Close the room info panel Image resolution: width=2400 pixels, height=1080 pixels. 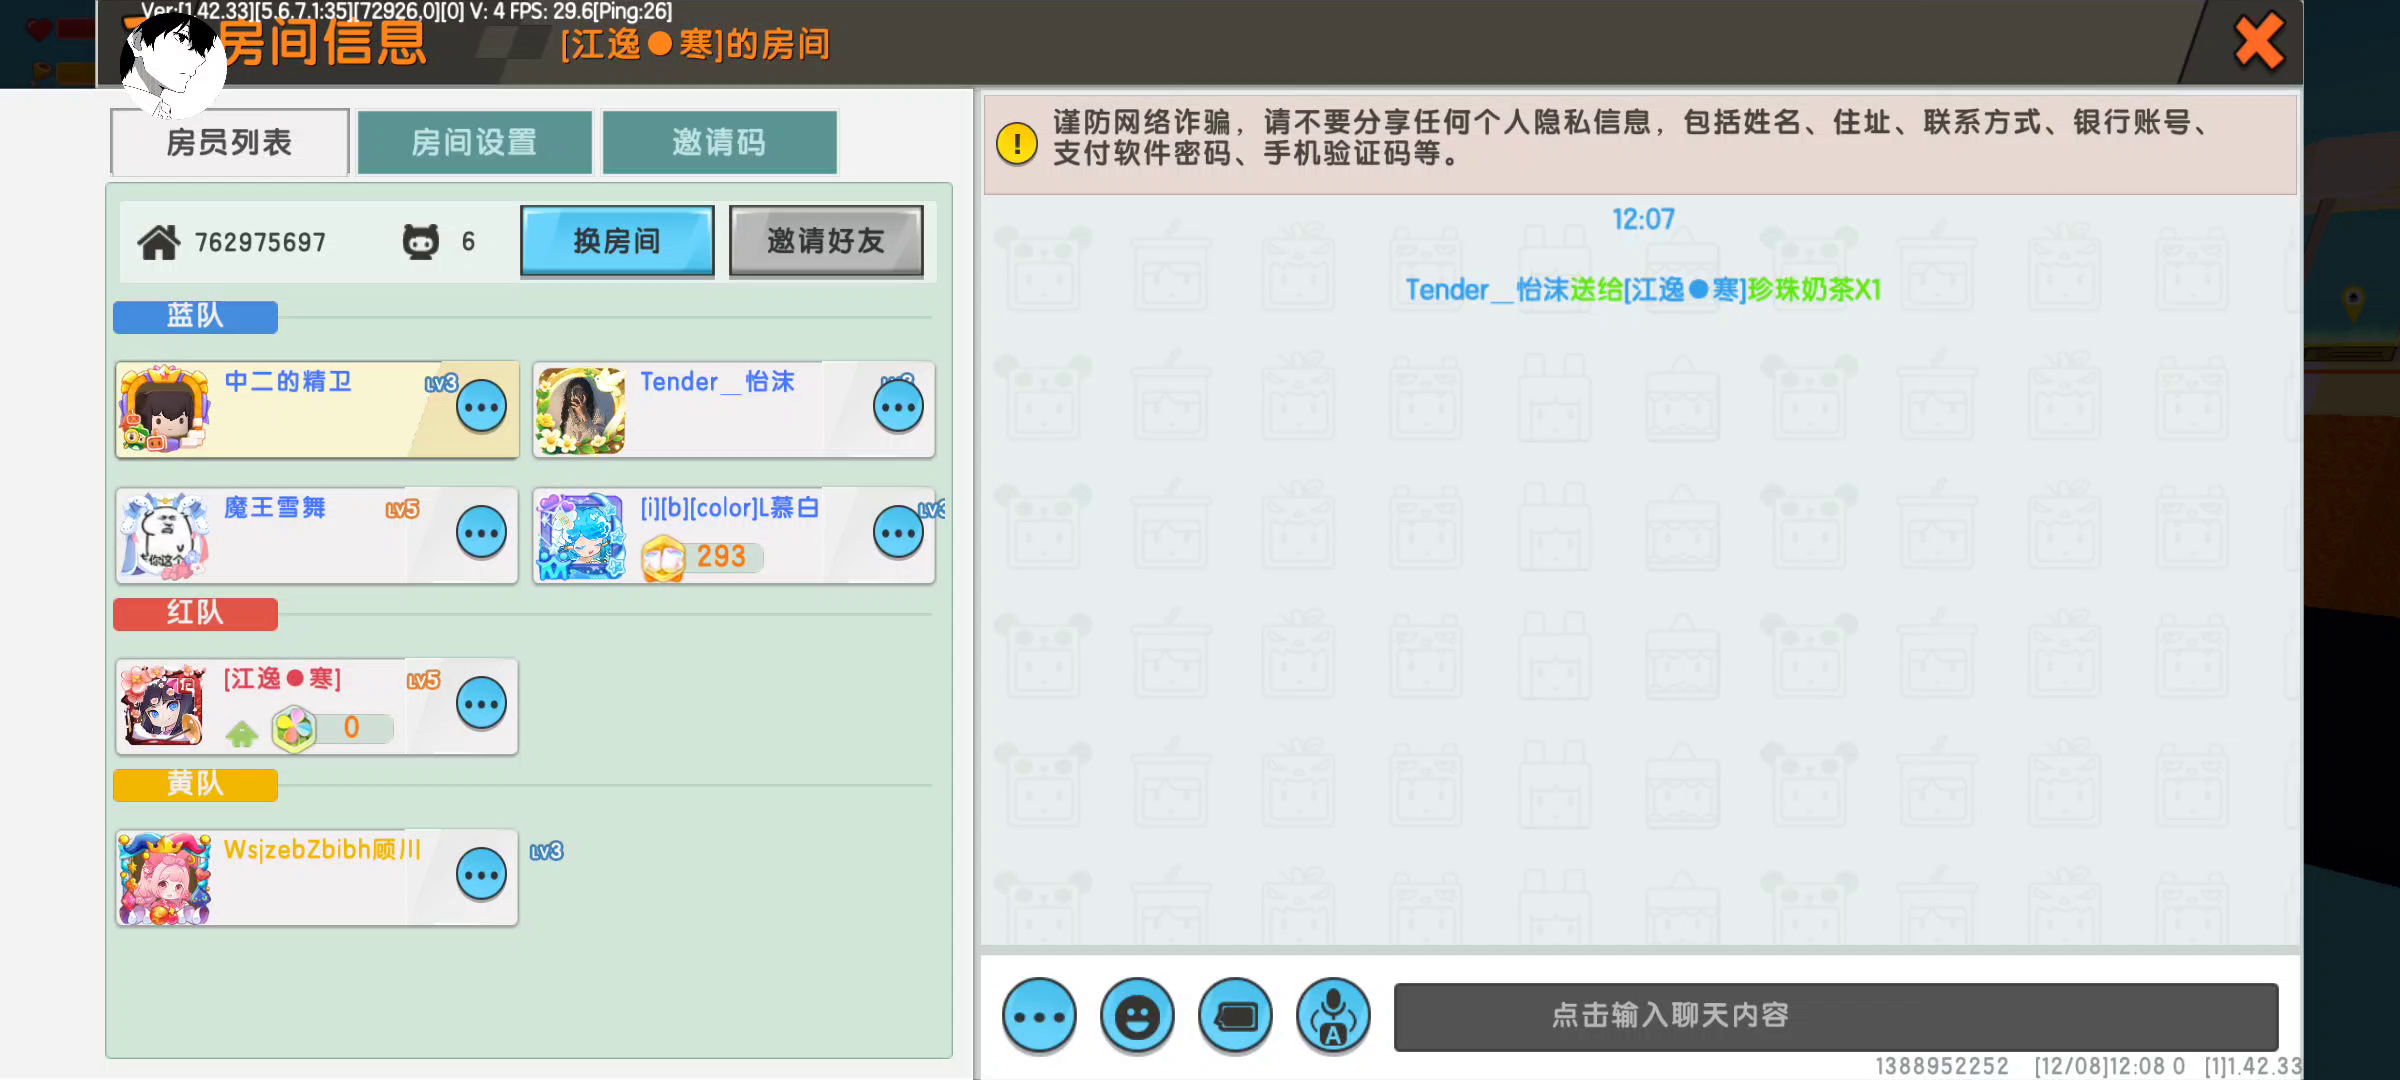pos(2258,42)
